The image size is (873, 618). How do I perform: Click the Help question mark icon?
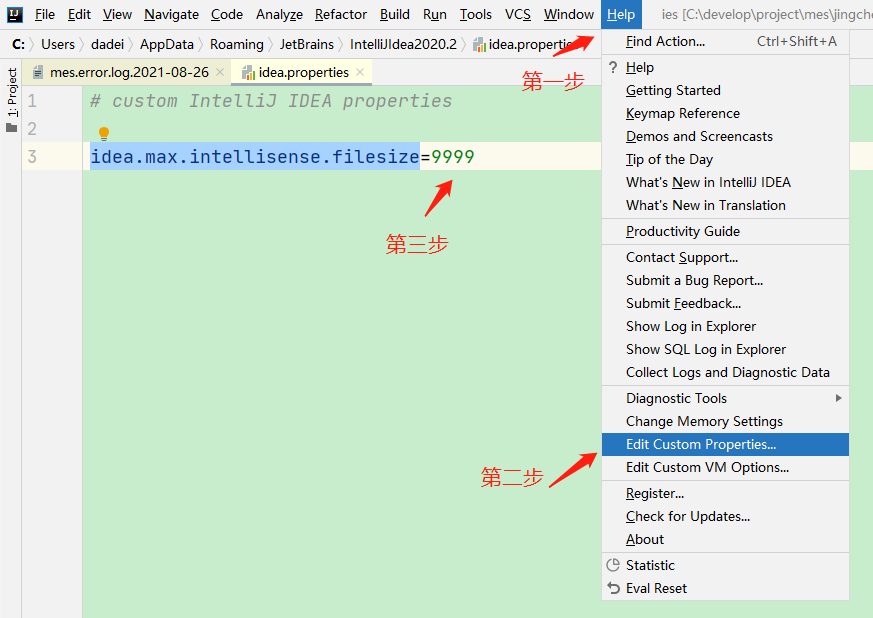coord(613,67)
